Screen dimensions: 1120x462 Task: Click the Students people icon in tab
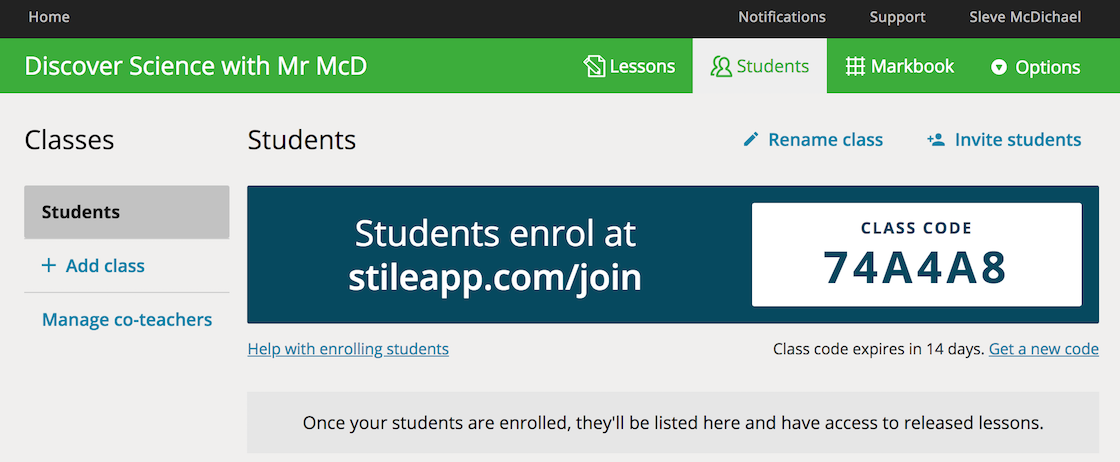(x=721, y=66)
